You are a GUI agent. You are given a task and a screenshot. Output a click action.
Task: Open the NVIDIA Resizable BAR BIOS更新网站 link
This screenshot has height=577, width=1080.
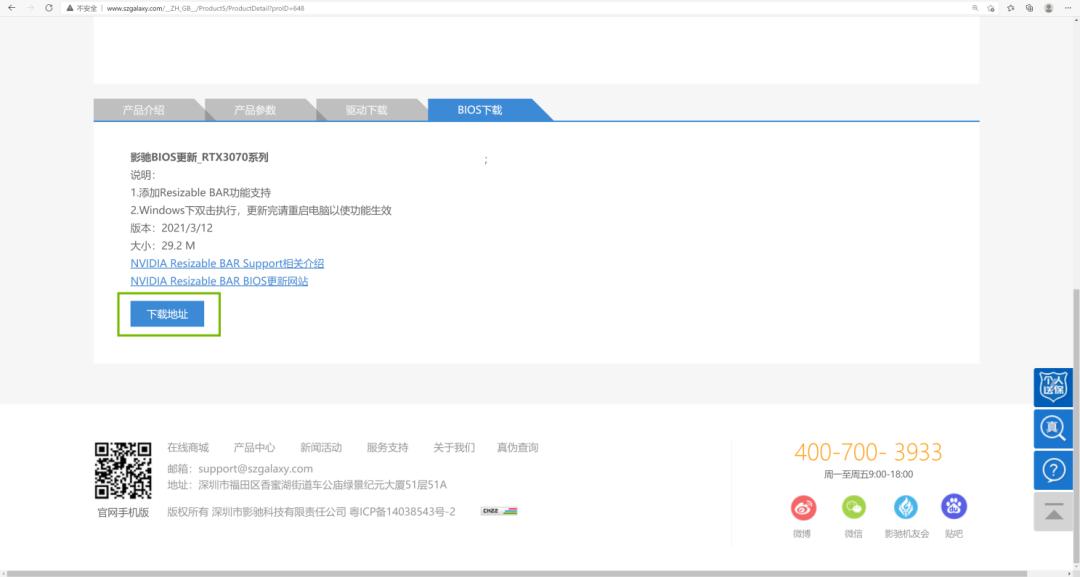pyautogui.click(x=221, y=281)
